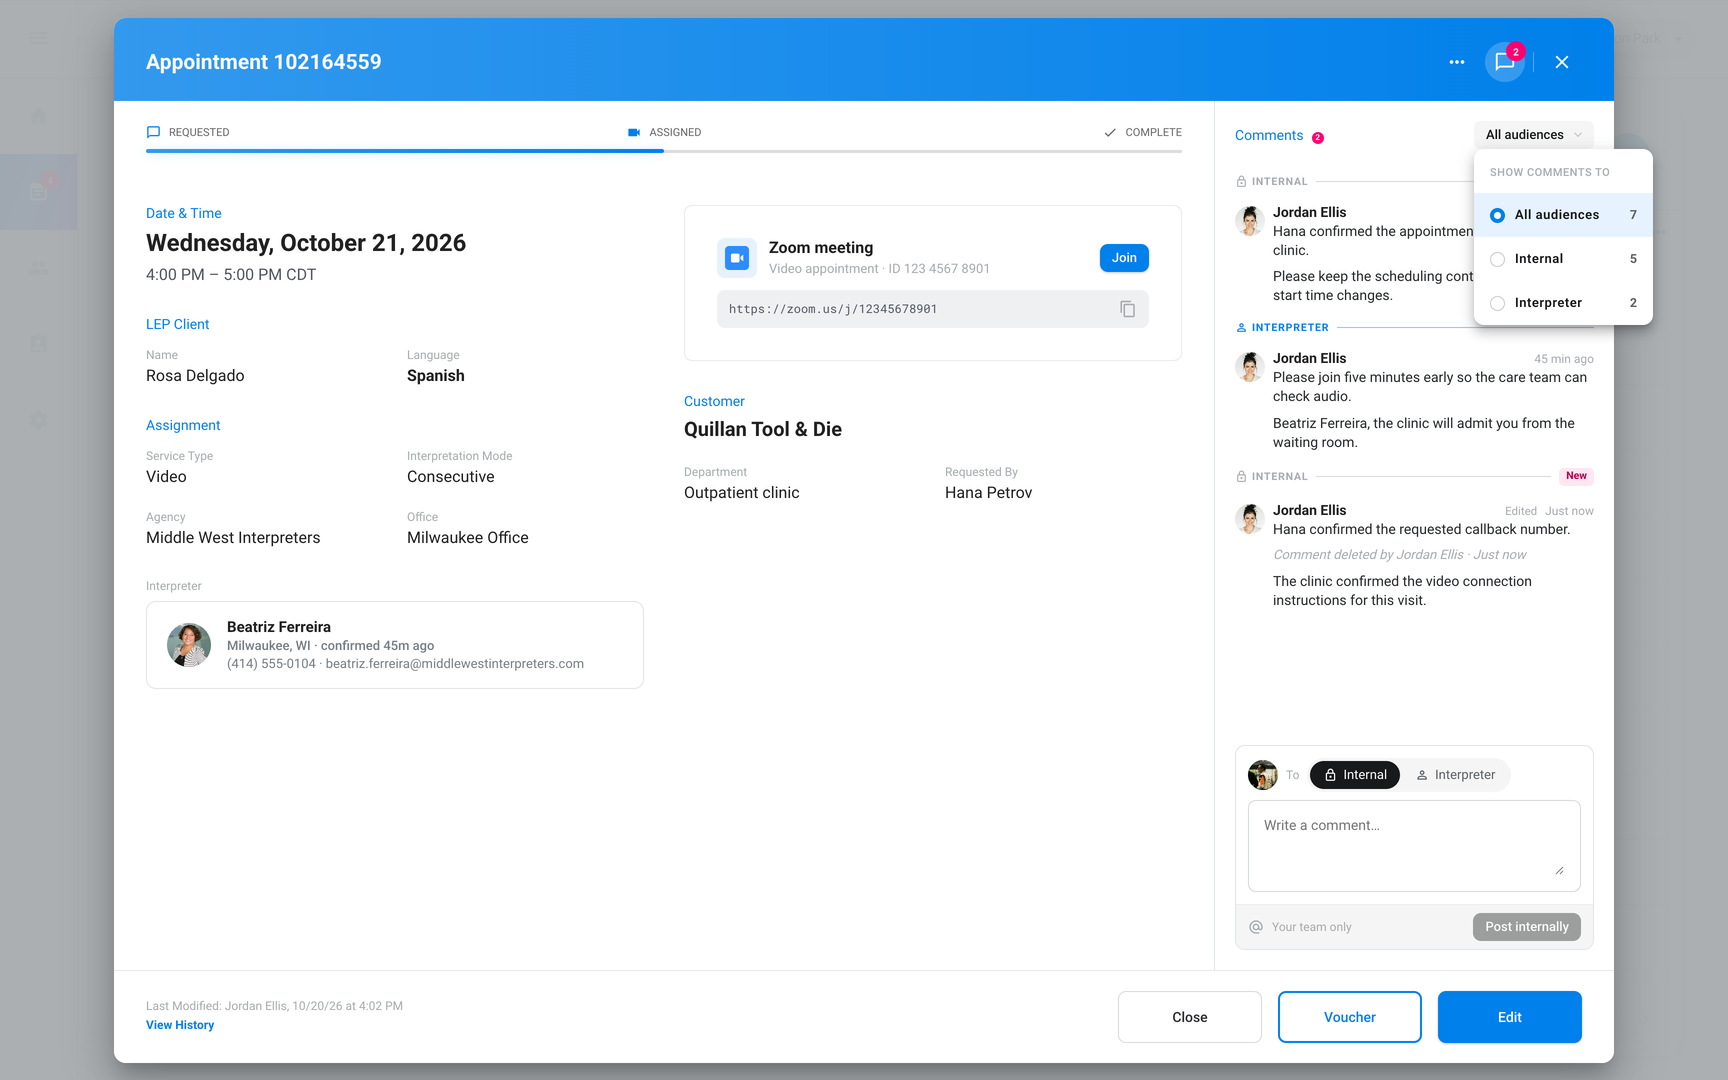Viewport: 1728px width, 1080px height.
Task: Close the appointment dialog with X
Action: 1562,62
